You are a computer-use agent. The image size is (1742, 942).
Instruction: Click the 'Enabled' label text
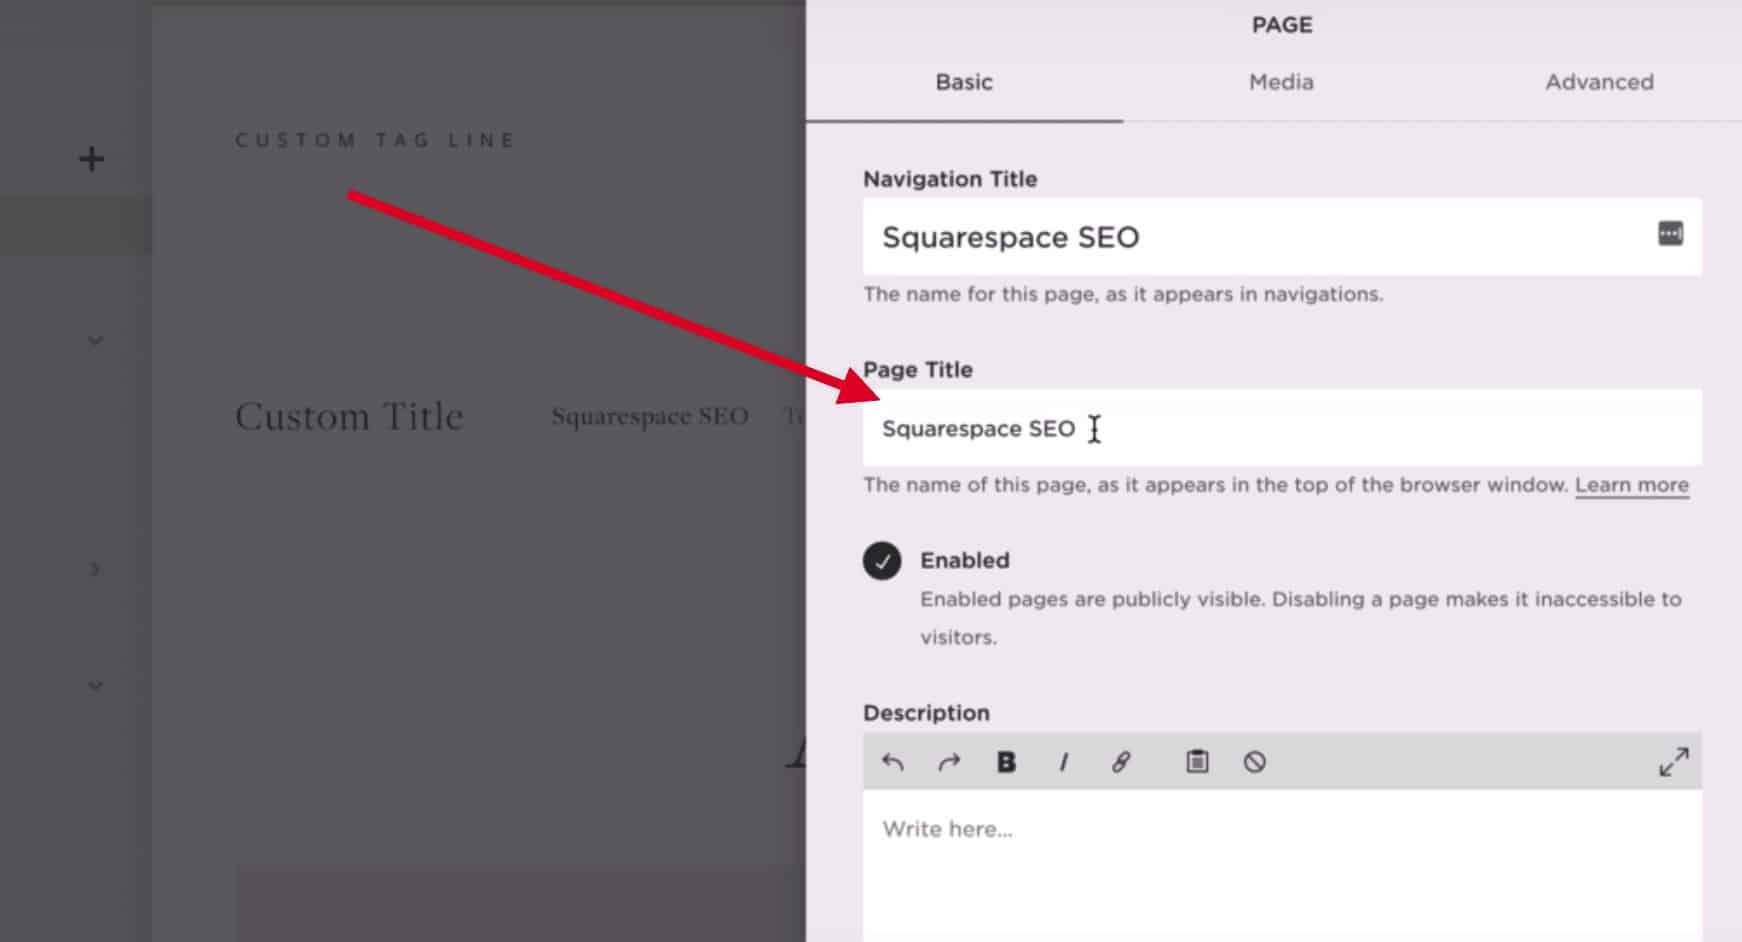[x=965, y=560]
